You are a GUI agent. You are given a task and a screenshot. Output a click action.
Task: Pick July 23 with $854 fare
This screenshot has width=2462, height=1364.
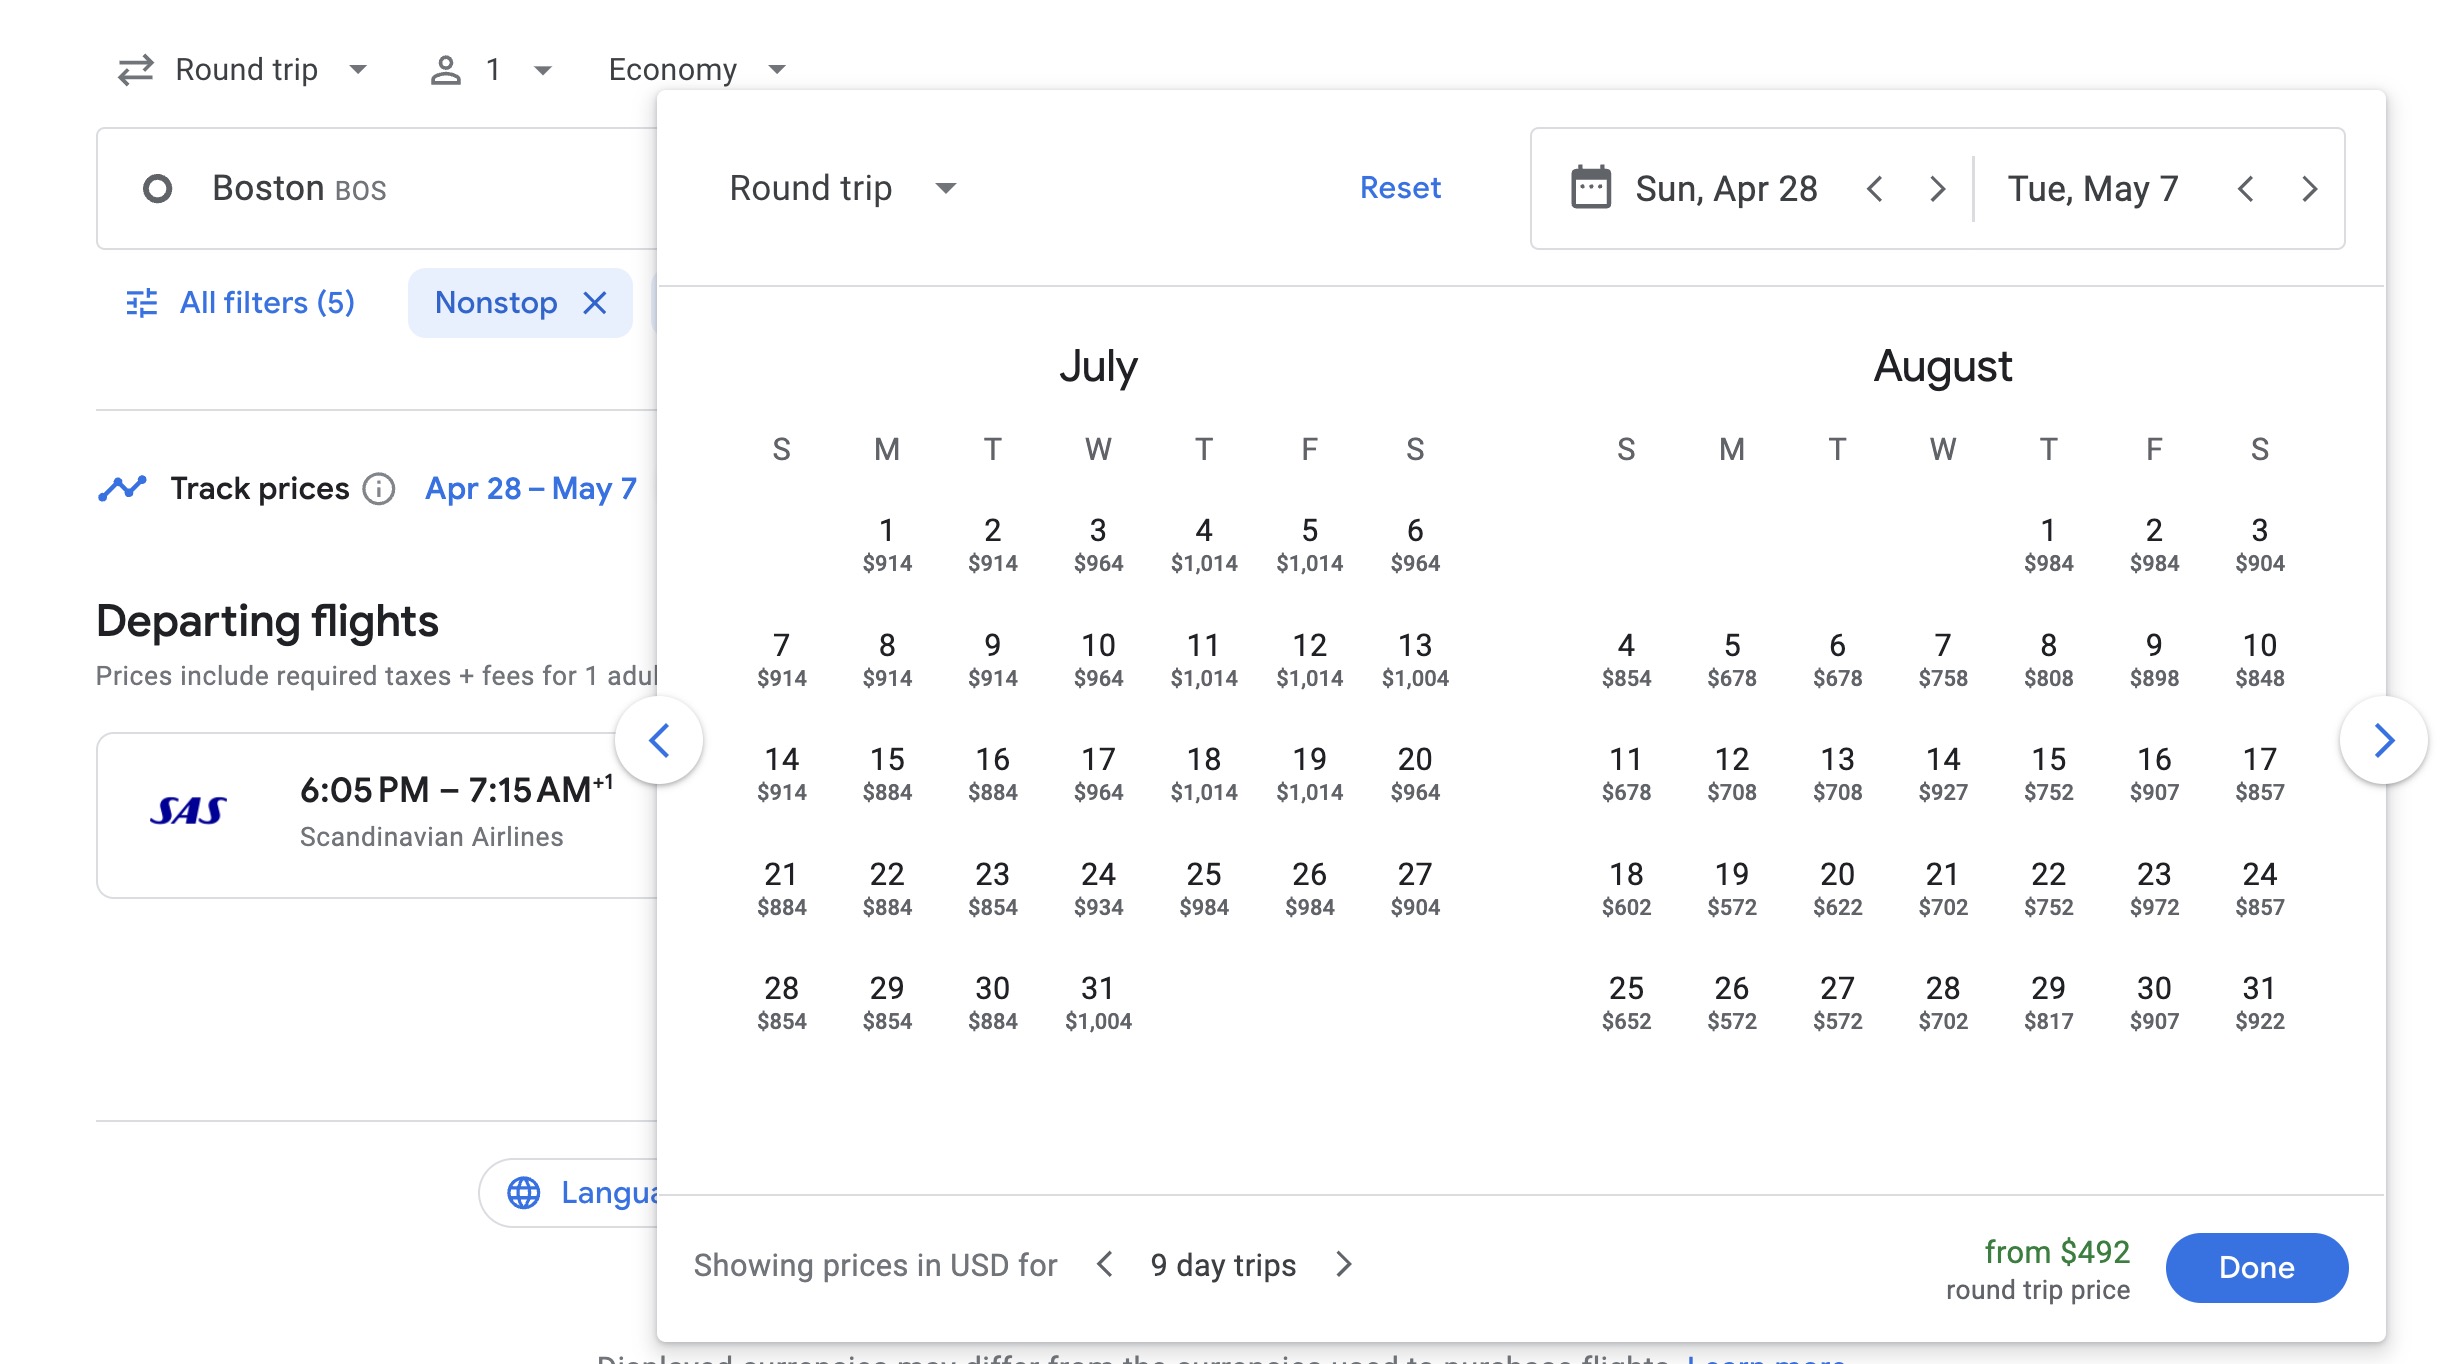click(x=992, y=888)
